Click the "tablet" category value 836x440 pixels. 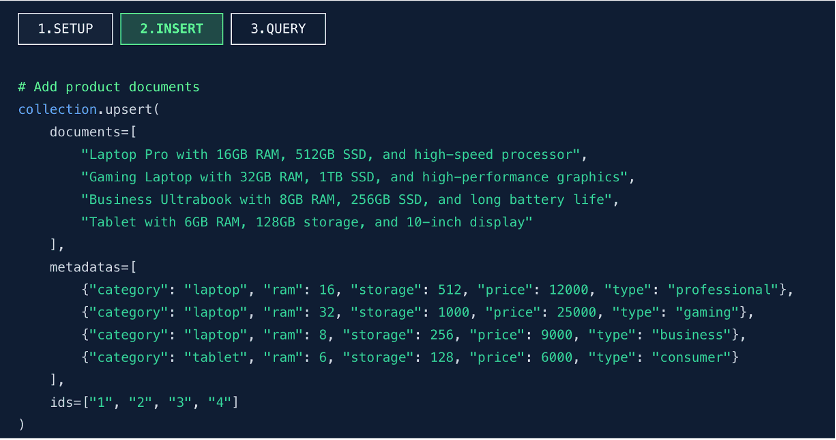(x=216, y=357)
